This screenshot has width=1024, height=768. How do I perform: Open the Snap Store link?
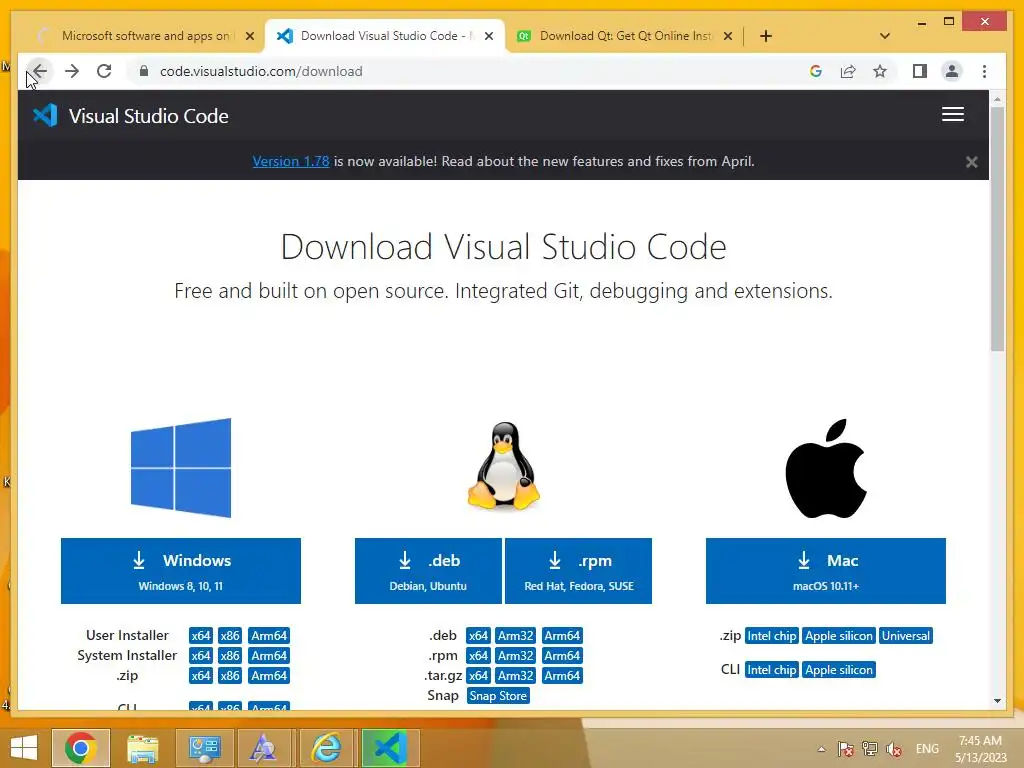coord(498,696)
